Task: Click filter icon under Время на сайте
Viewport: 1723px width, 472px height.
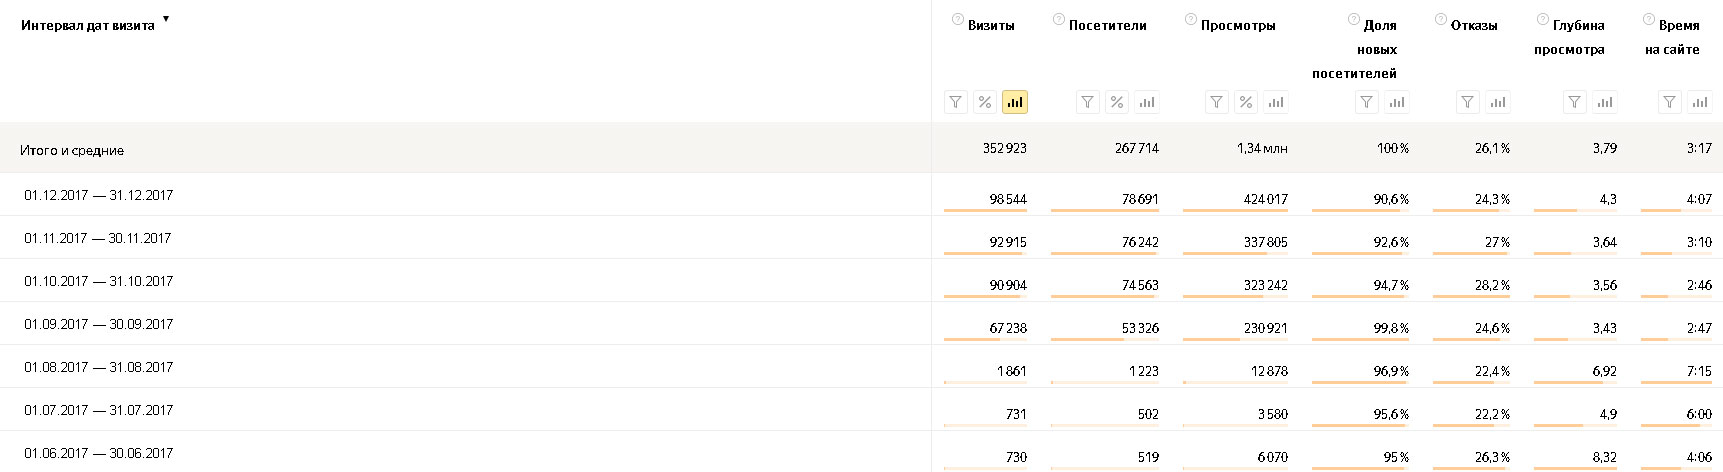Action: (1670, 102)
